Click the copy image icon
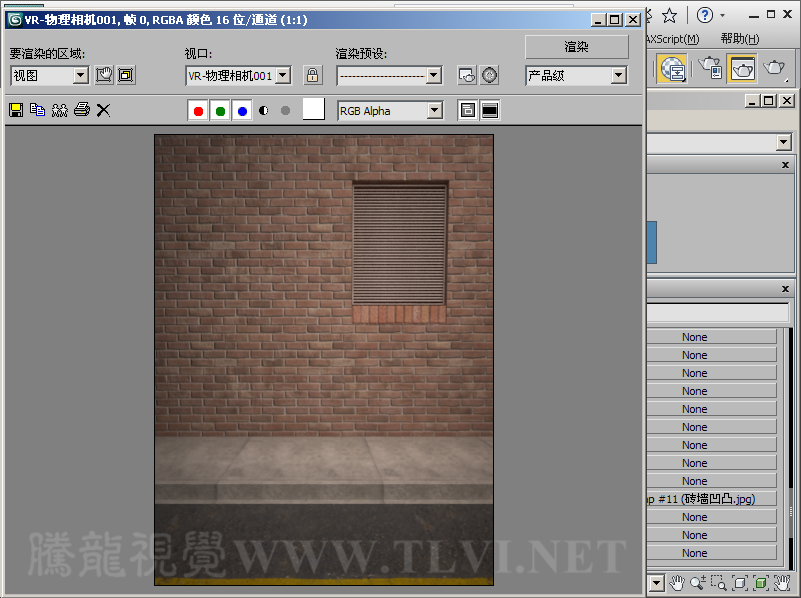The image size is (801, 598). point(38,110)
